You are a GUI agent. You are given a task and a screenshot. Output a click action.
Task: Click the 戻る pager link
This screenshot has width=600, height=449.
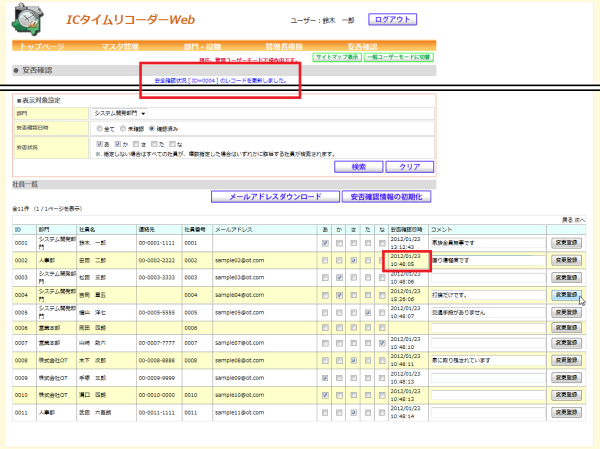[x=567, y=220]
